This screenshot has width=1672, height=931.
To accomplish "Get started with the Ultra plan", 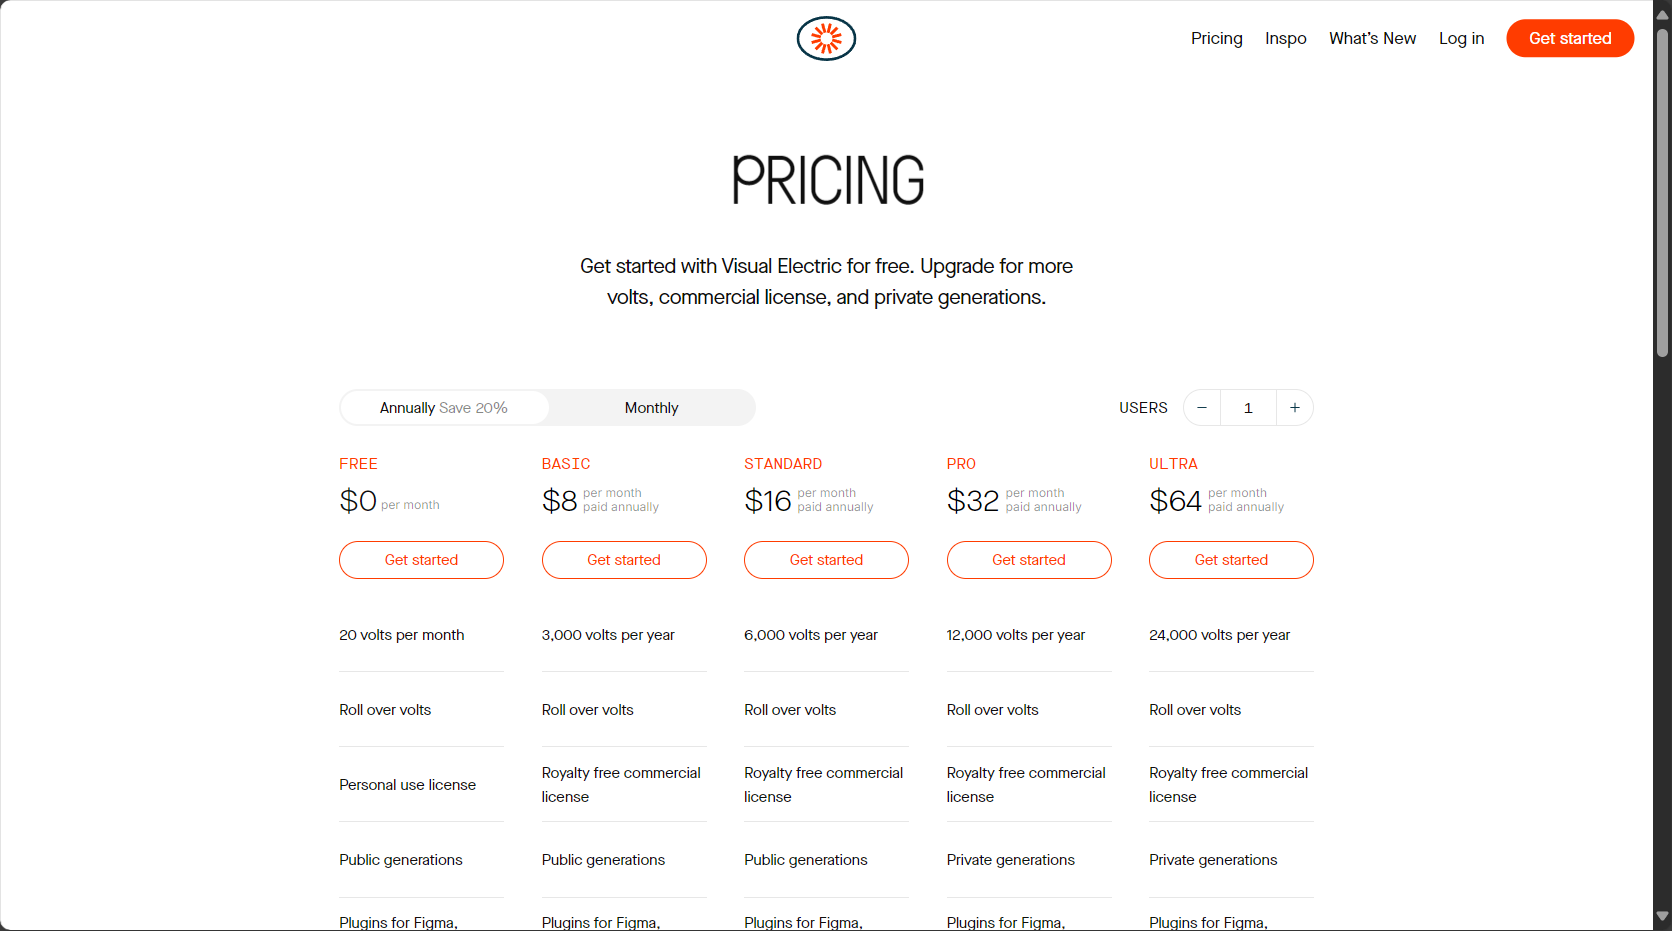I will coord(1231,560).
